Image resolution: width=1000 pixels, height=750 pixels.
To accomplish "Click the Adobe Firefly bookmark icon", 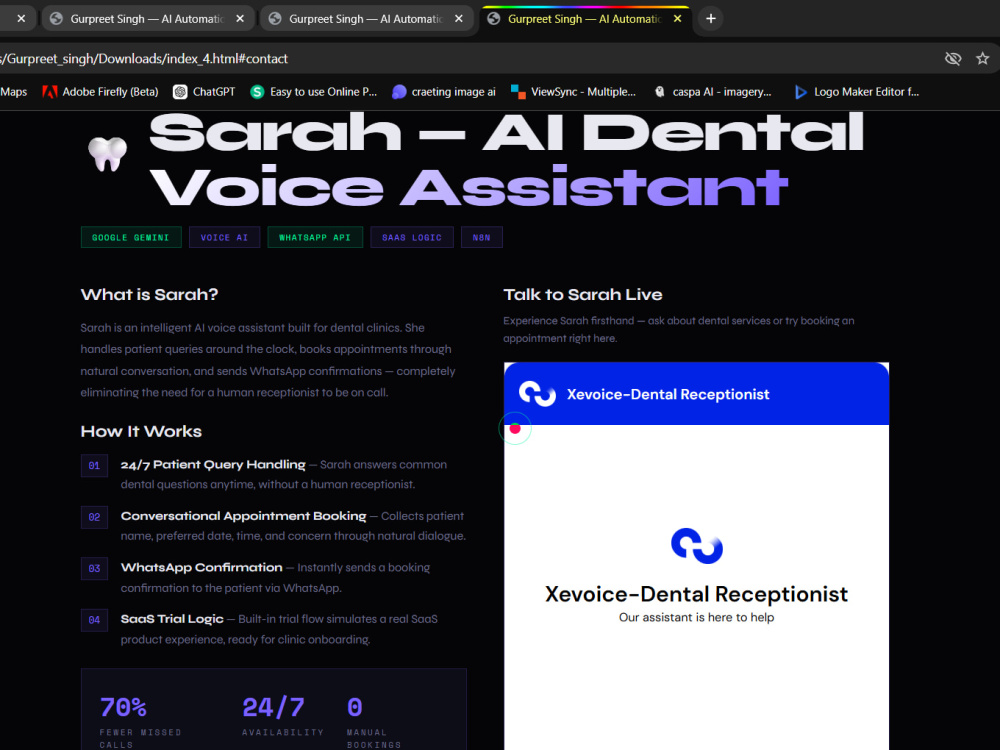I will (49, 92).
